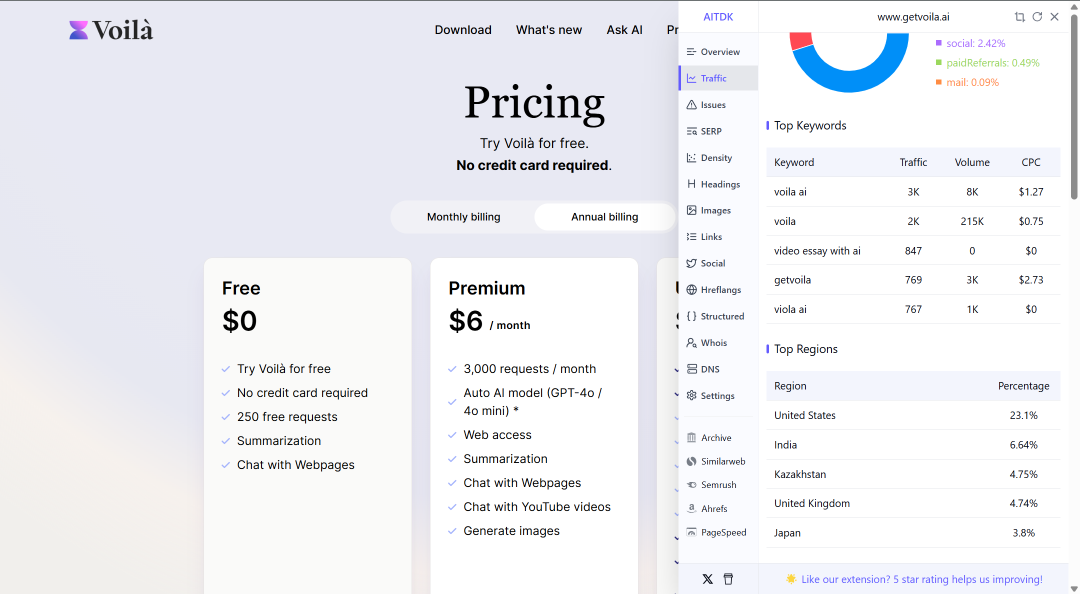Click the Hreflangs globe icon
Viewport: 1080px width, 594px height.
pos(692,289)
